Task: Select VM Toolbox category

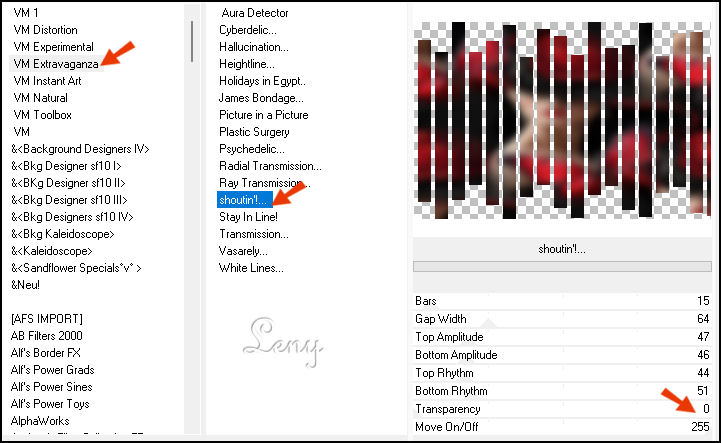Action: [x=42, y=115]
